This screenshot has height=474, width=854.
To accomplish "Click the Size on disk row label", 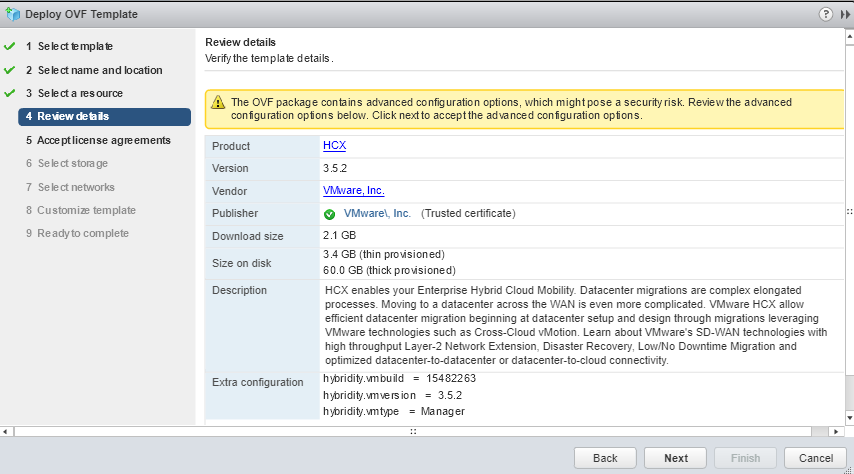I will (x=241, y=263).
